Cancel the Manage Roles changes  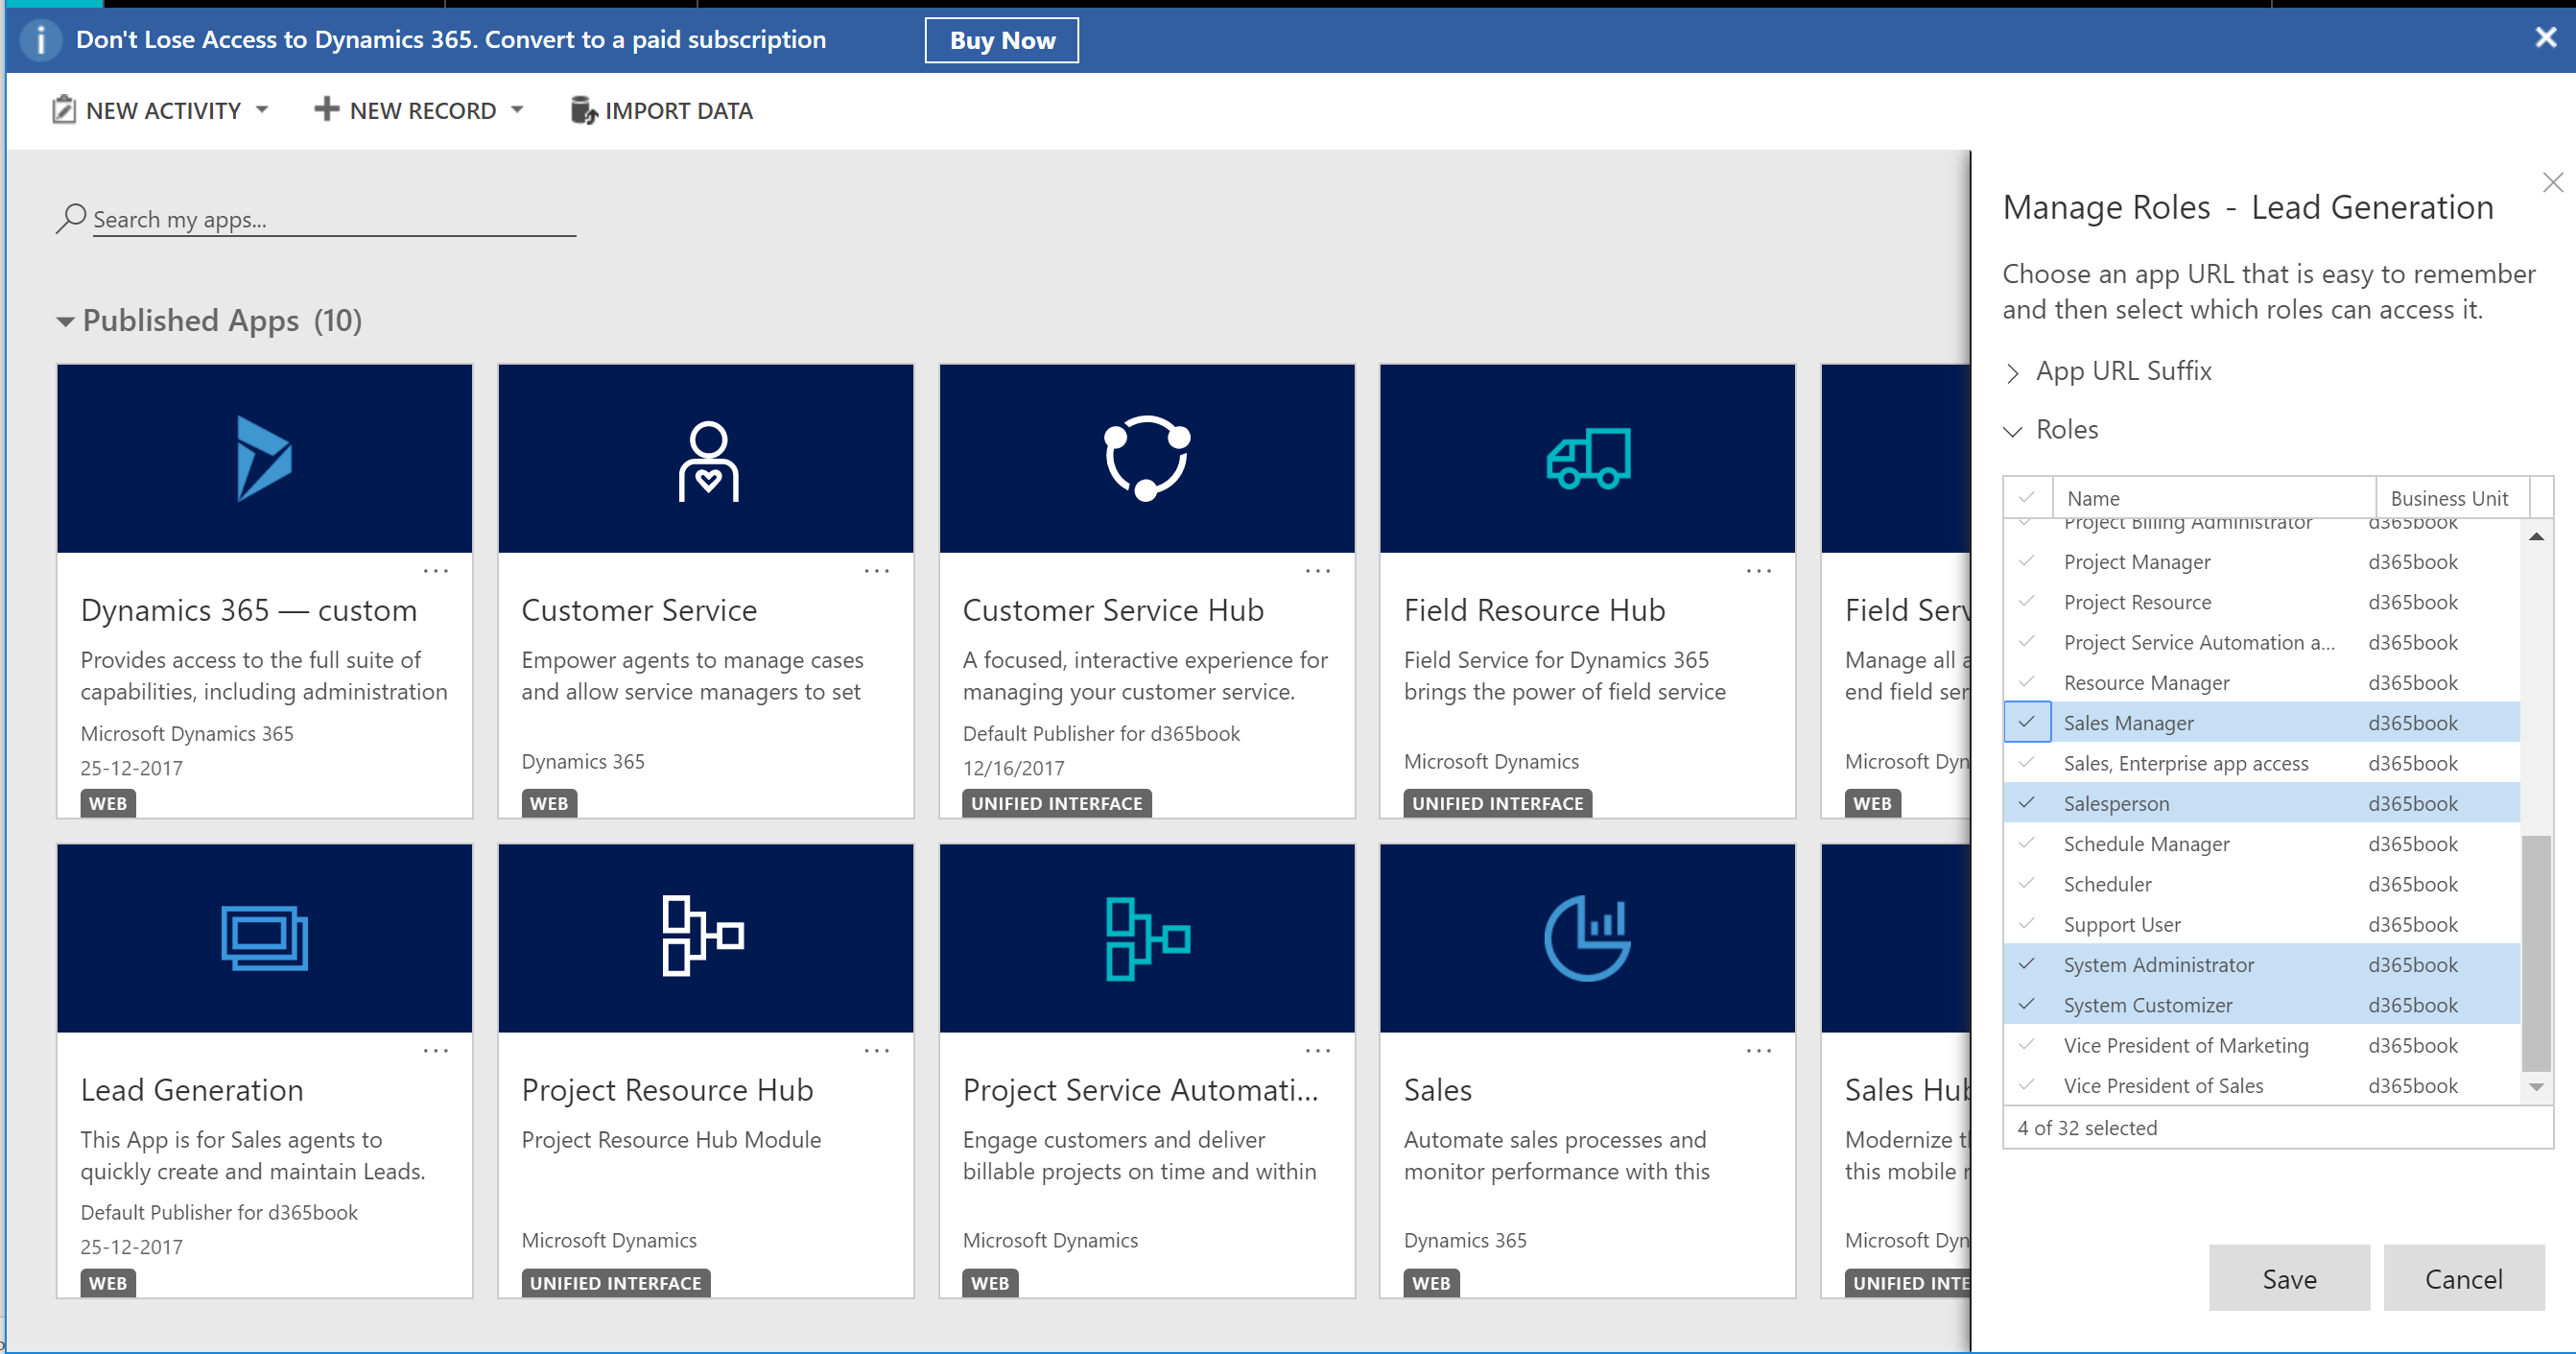coord(2462,1278)
